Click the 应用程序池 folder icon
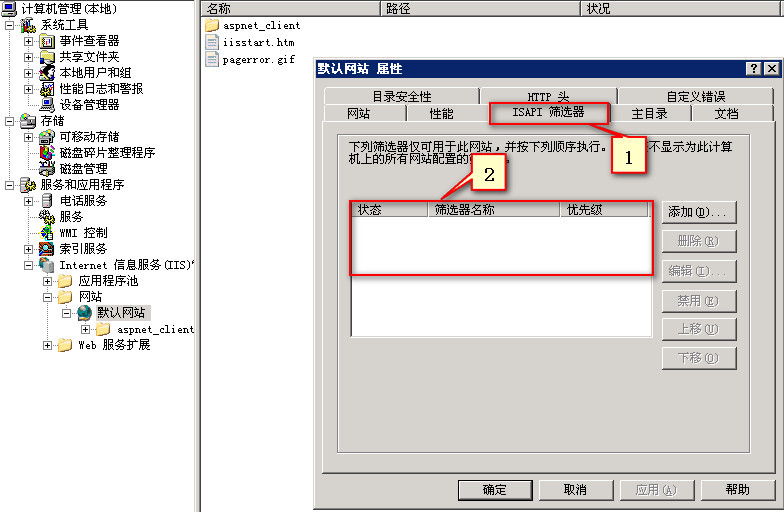 pyautogui.click(x=66, y=281)
